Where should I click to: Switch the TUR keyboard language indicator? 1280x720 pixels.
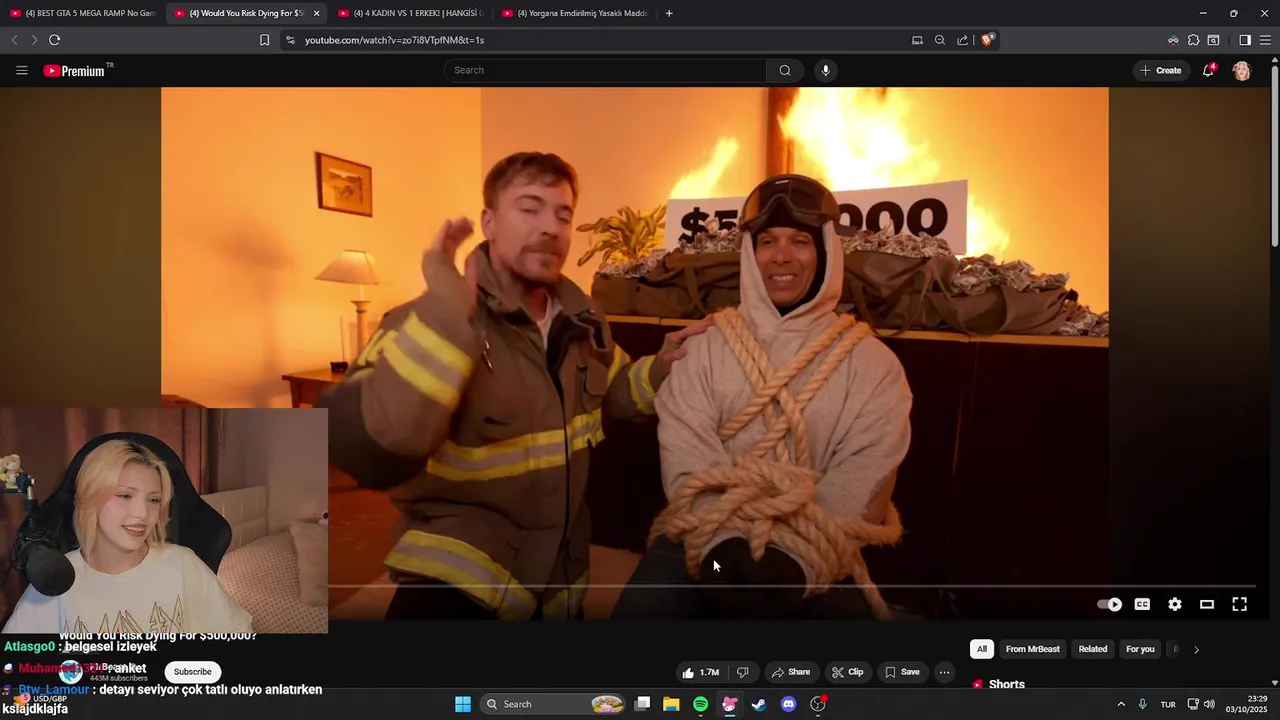(x=1168, y=704)
